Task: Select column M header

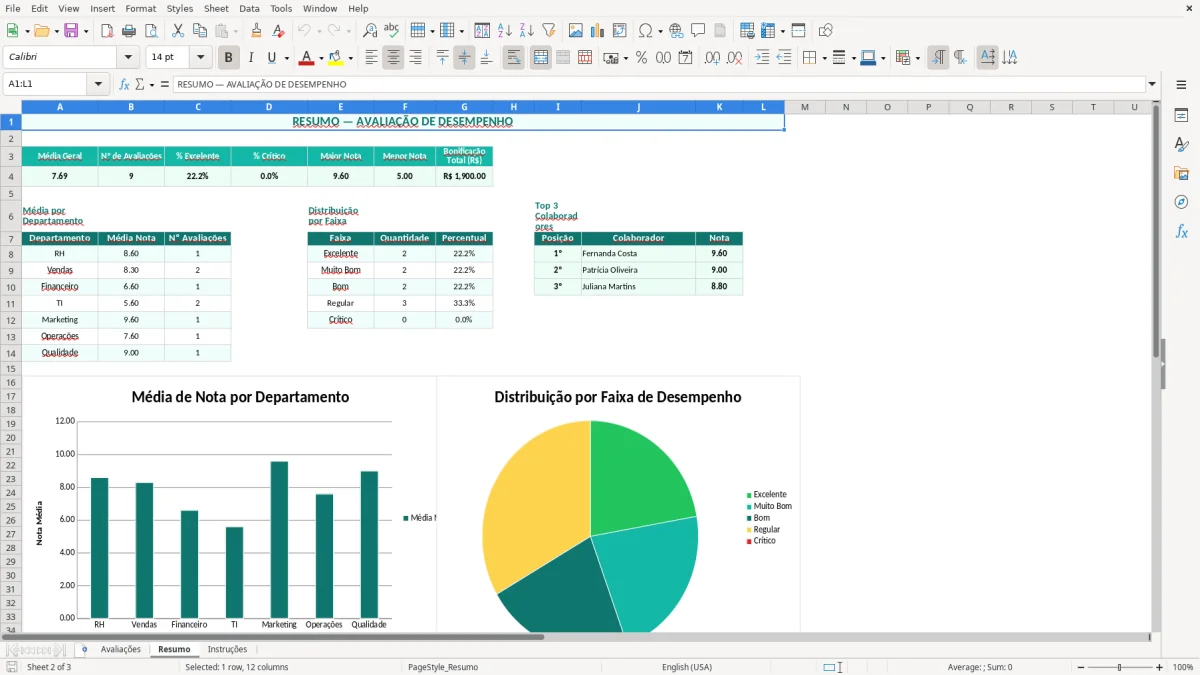Action: click(x=804, y=107)
